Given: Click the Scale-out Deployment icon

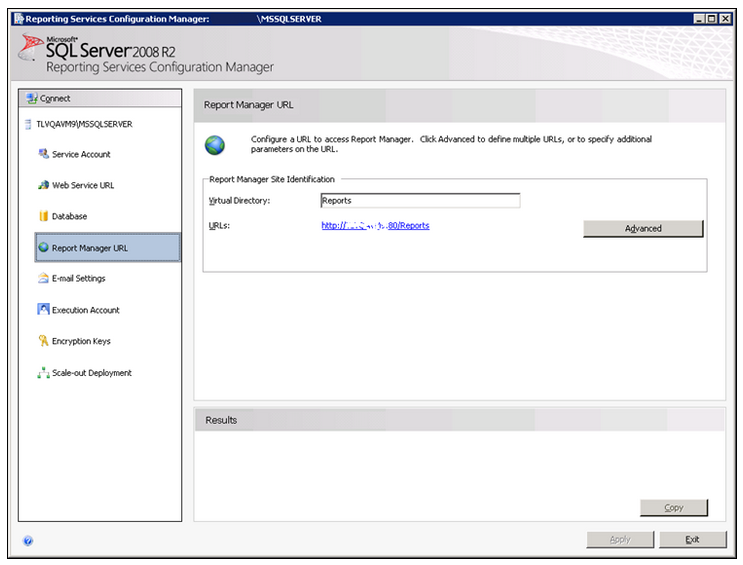Looking at the screenshot, I should click(x=44, y=373).
